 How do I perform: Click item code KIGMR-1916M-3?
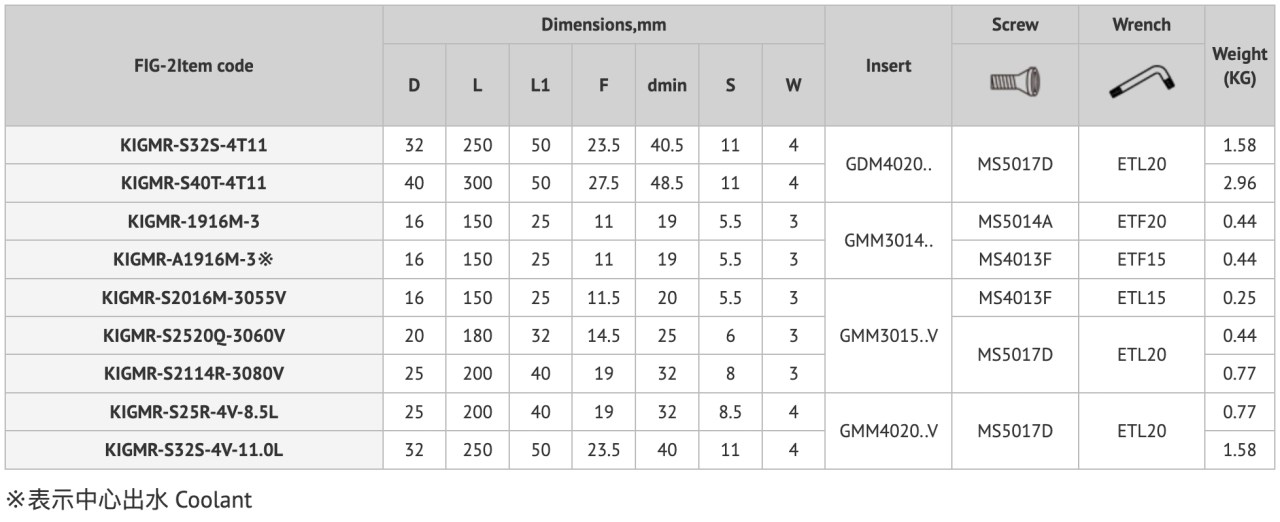[194, 222]
